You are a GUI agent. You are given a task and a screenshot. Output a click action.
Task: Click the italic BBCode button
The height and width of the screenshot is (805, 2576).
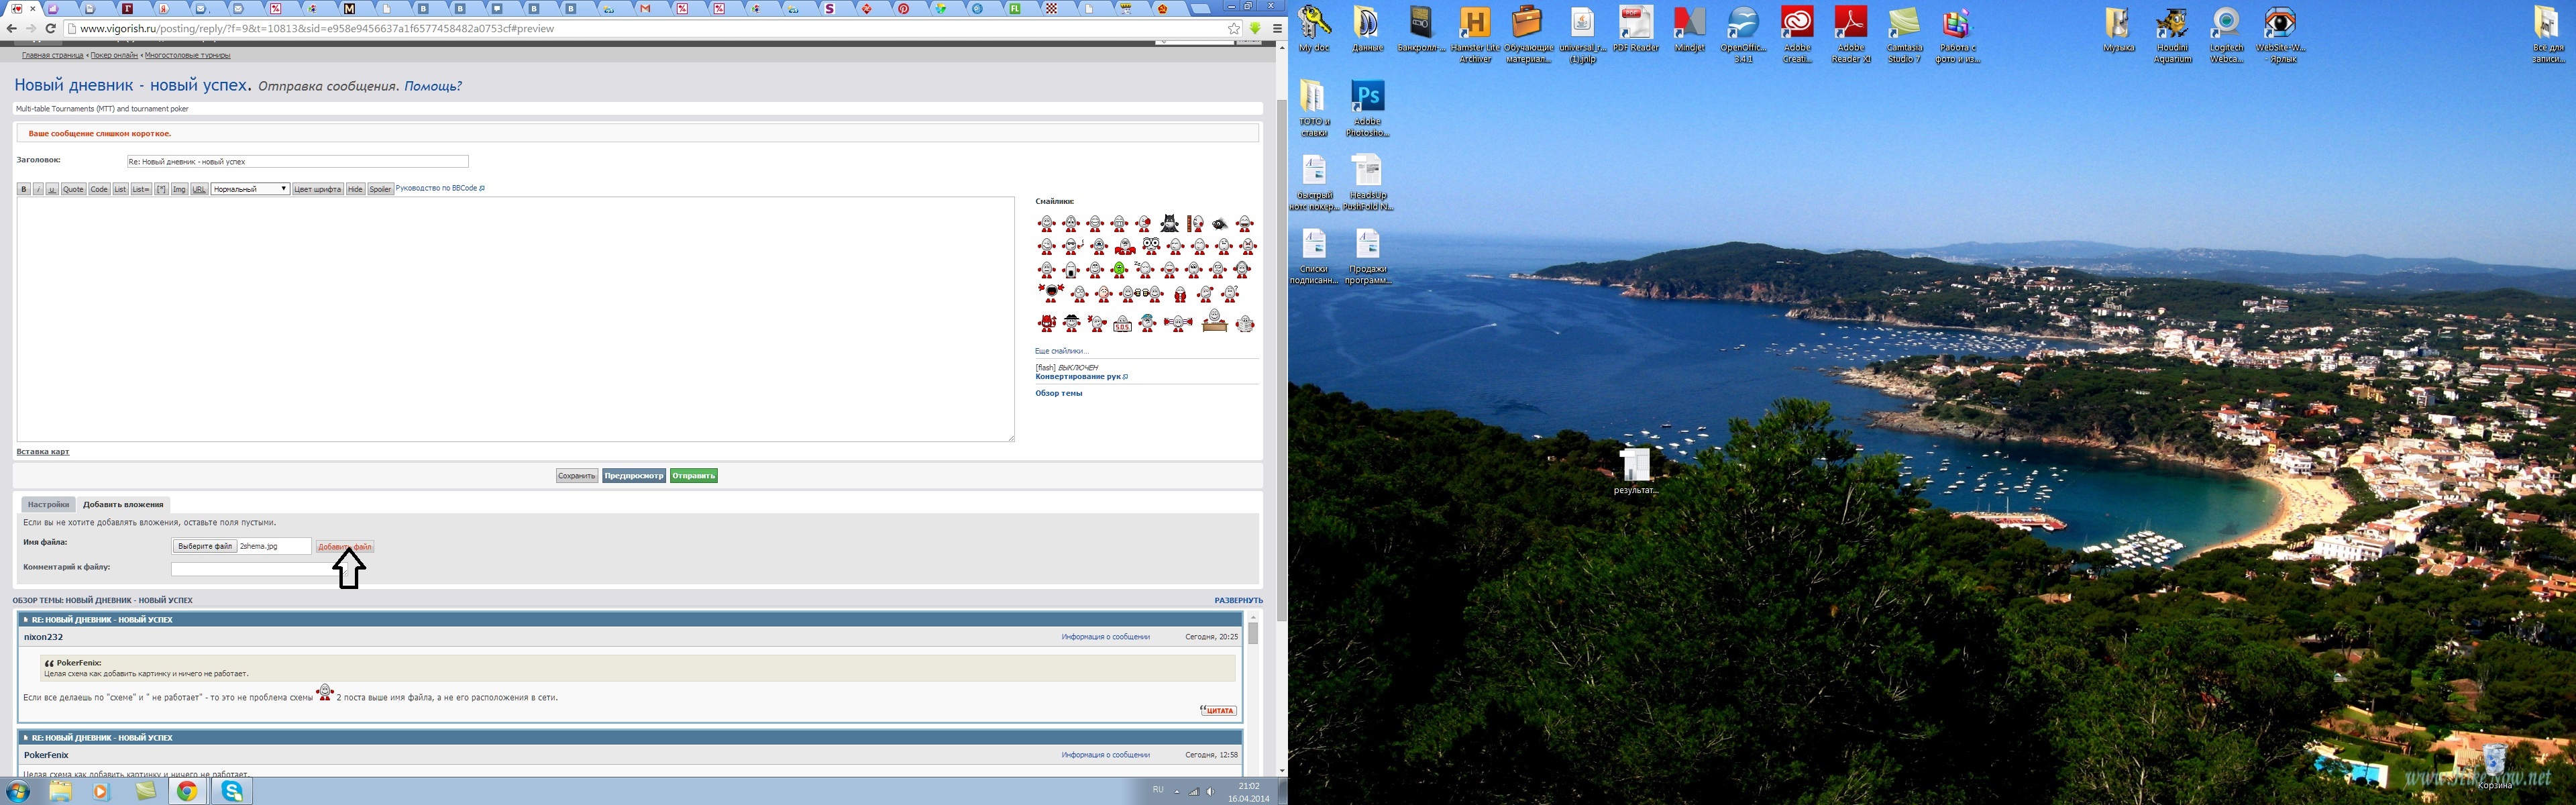[38, 189]
